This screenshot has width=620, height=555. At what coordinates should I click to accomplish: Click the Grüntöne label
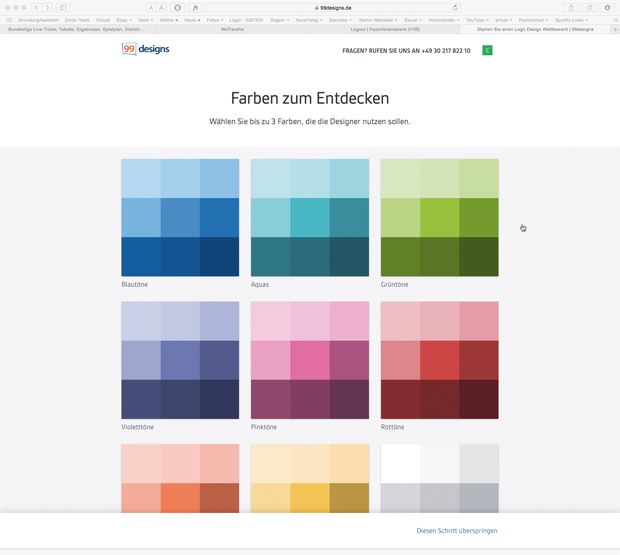[x=394, y=284]
